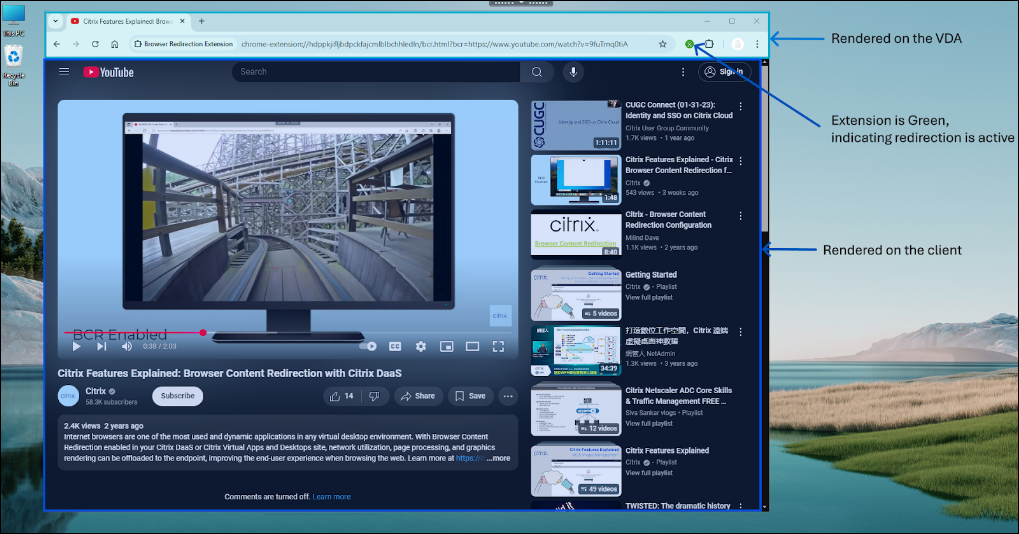1019x534 pixels.
Task: Toggle closed captions with the CC button
Action: click(395, 346)
